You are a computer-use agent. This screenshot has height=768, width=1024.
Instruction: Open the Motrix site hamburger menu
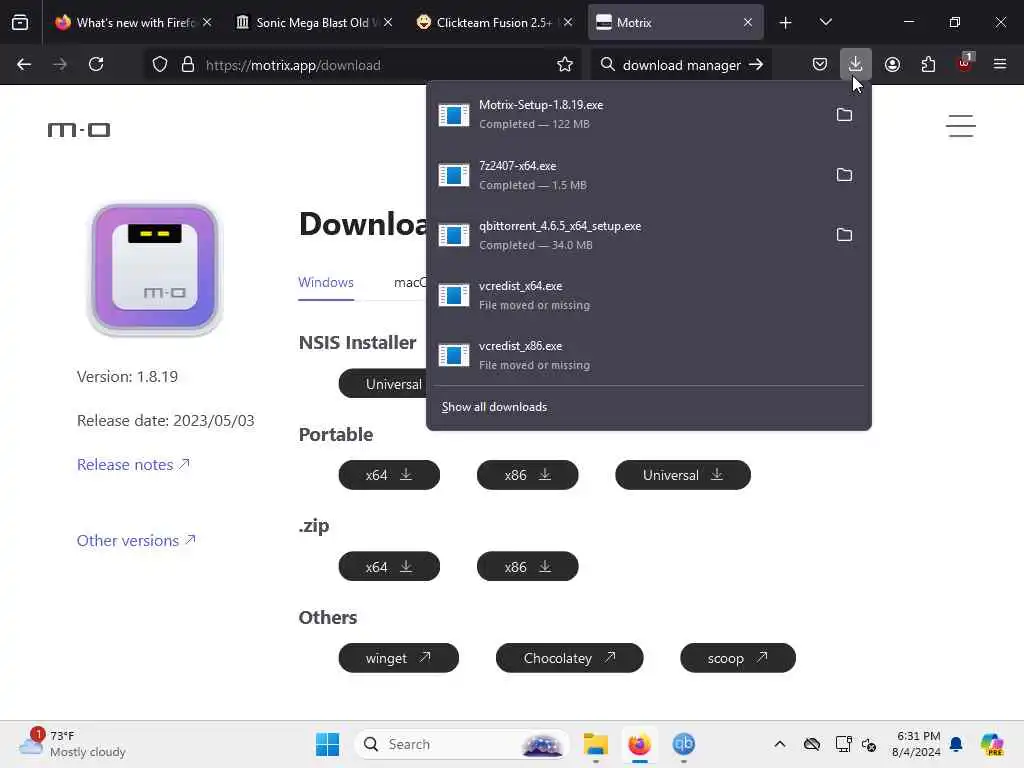[961, 126]
